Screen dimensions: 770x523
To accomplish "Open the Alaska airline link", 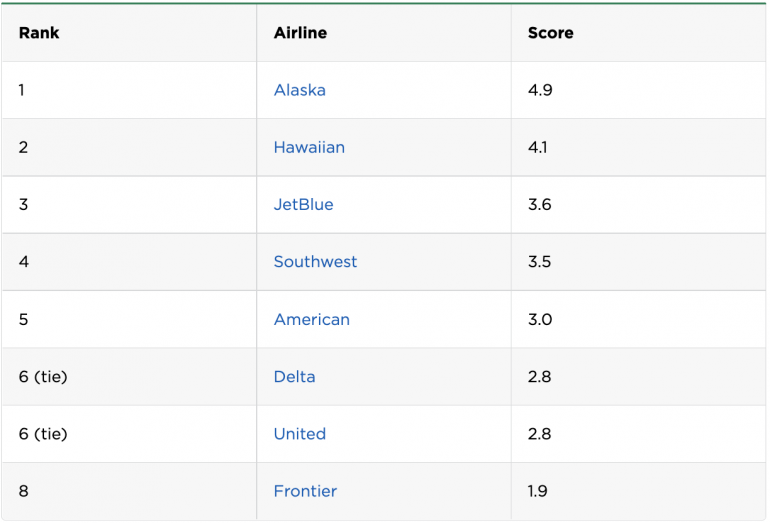I will coord(299,90).
